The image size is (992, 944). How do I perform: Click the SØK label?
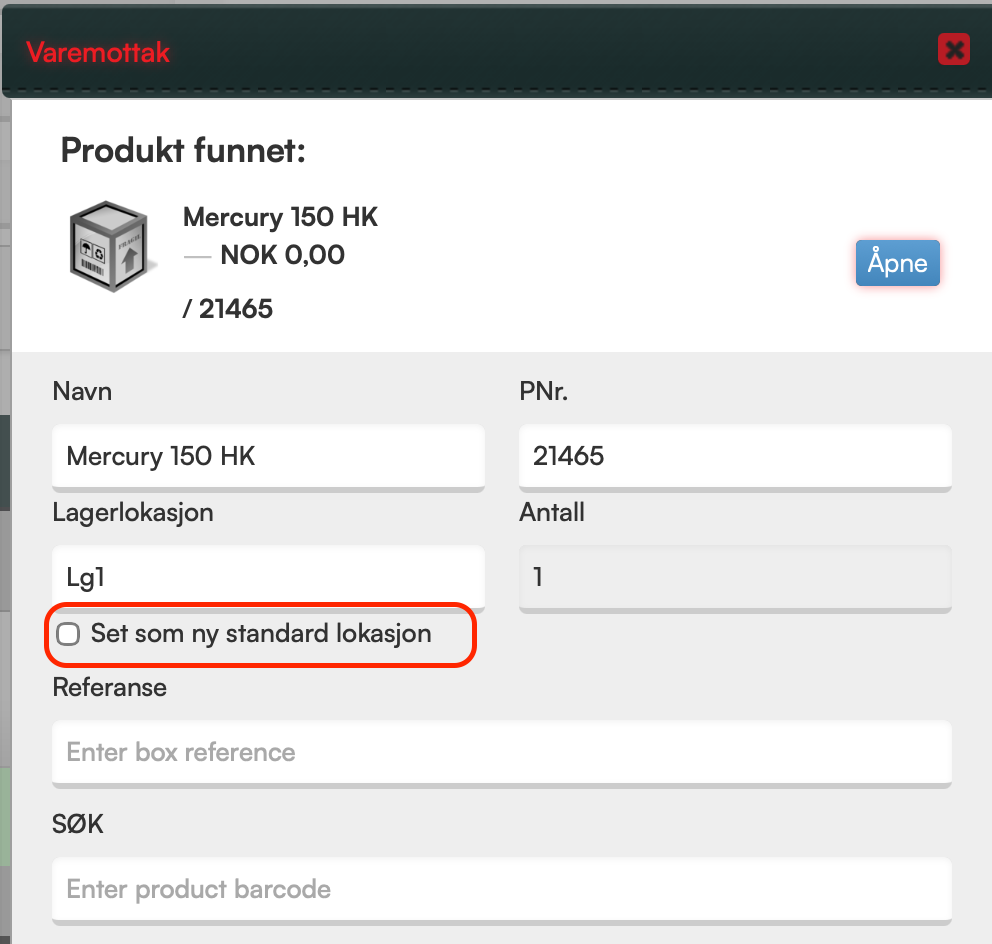point(78,824)
